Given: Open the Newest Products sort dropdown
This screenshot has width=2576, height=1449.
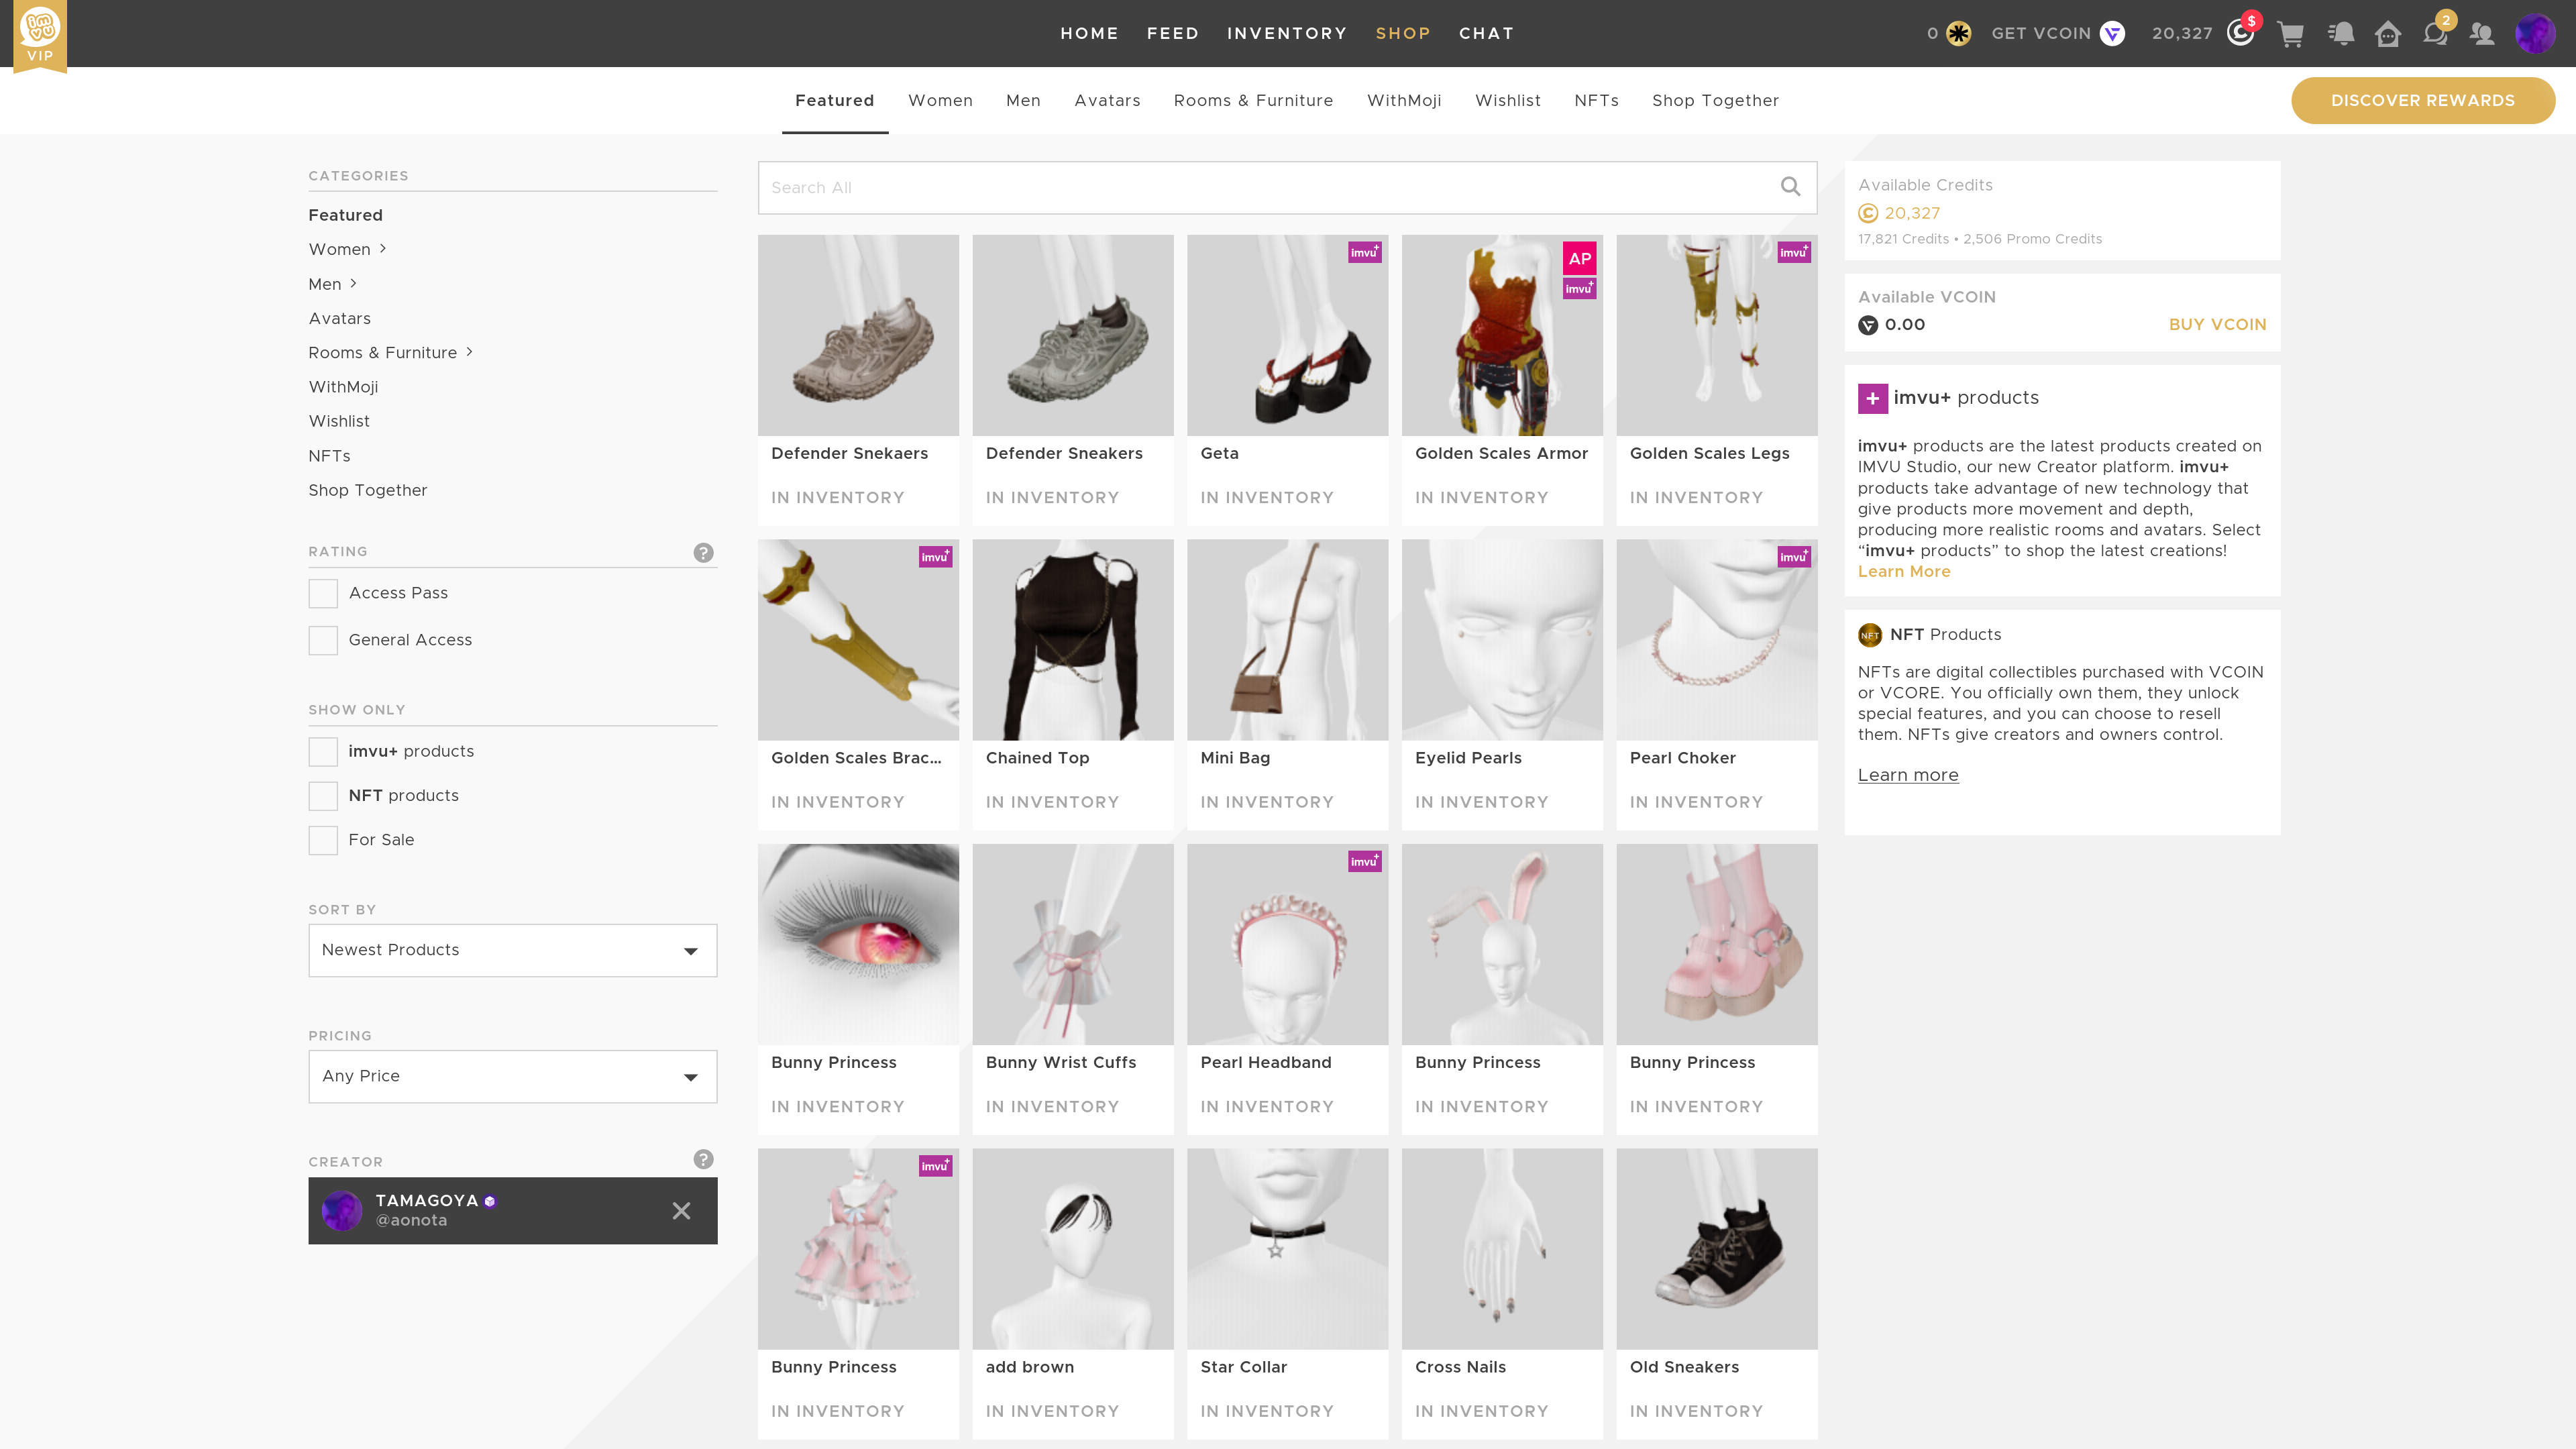Looking at the screenshot, I should pyautogui.click(x=512, y=950).
